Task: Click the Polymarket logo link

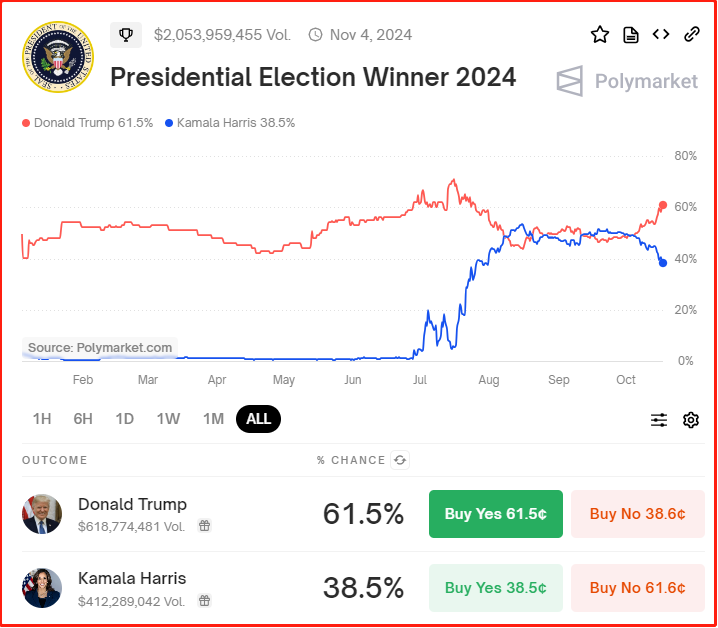Action: click(x=627, y=81)
